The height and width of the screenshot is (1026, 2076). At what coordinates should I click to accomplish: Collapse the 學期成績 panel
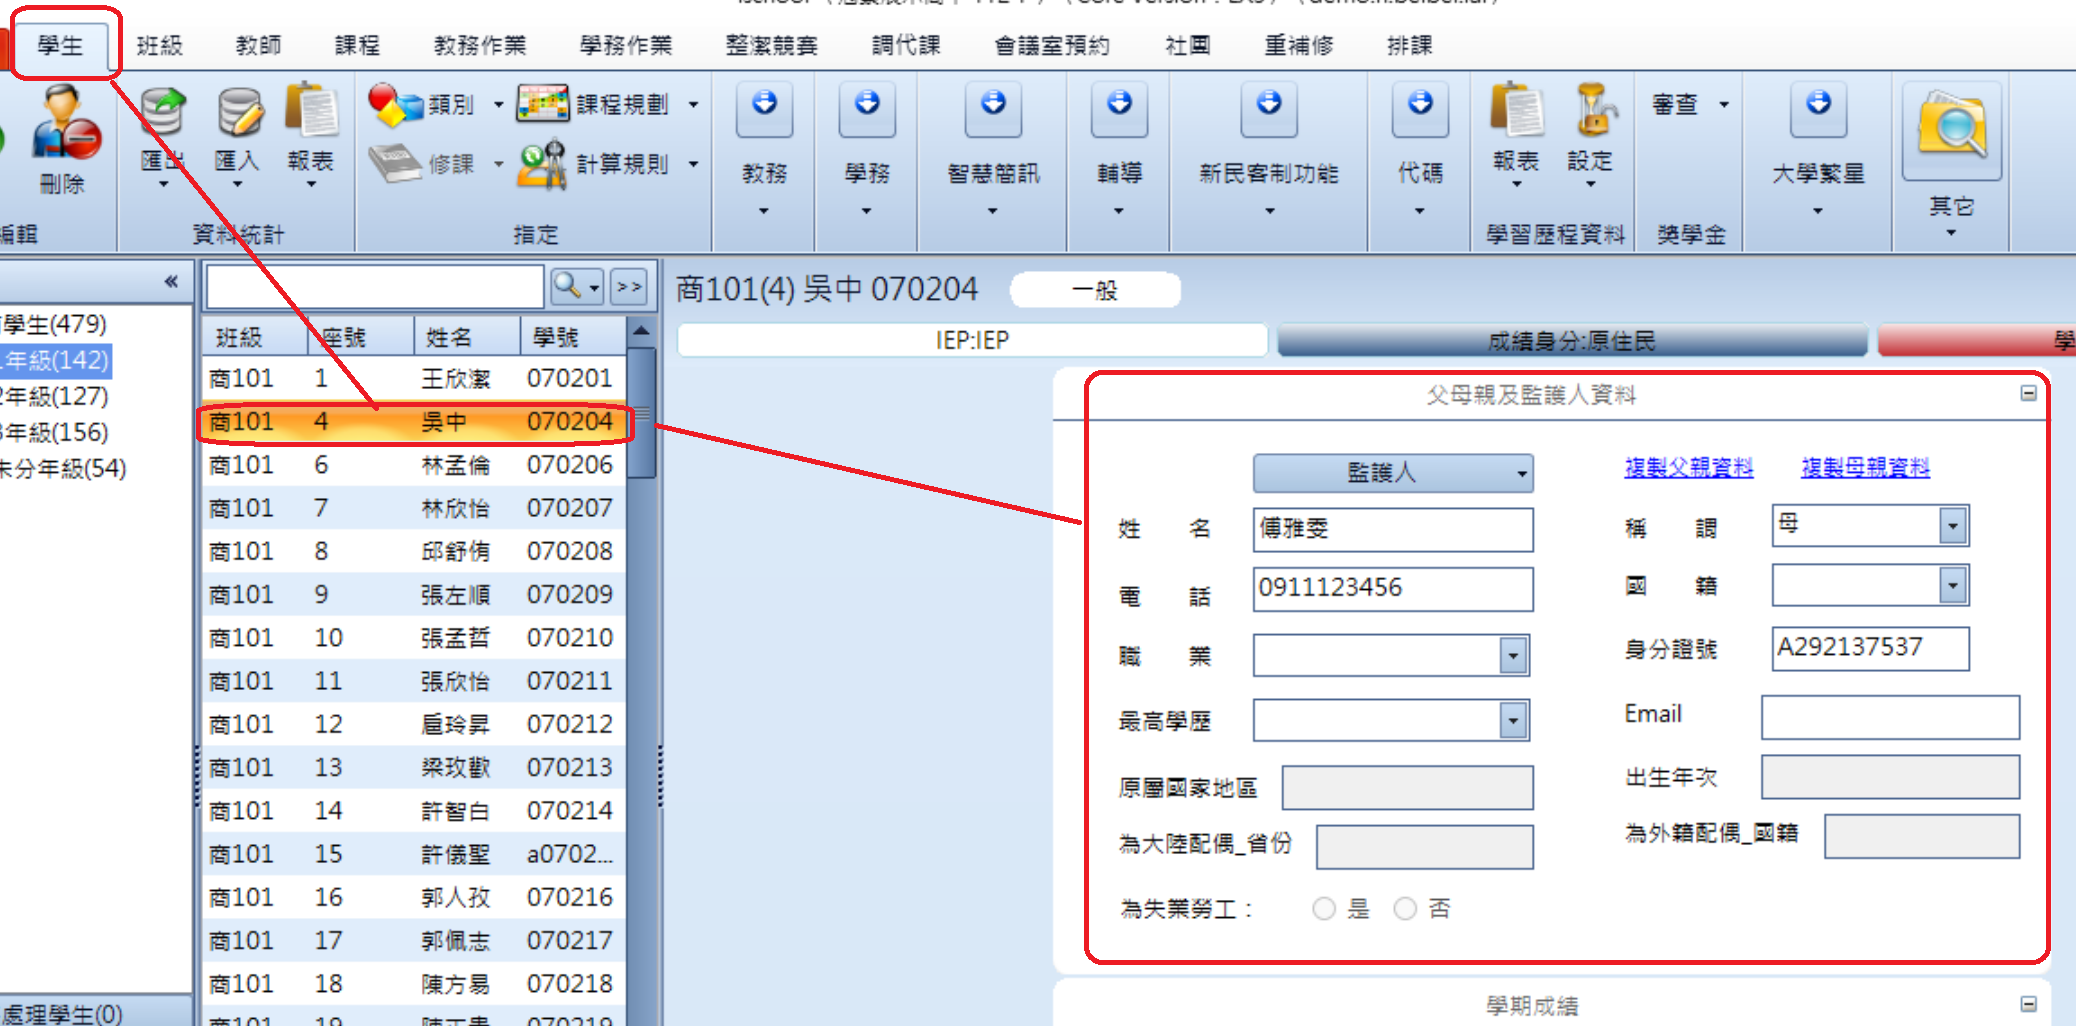coord(2028,1003)
